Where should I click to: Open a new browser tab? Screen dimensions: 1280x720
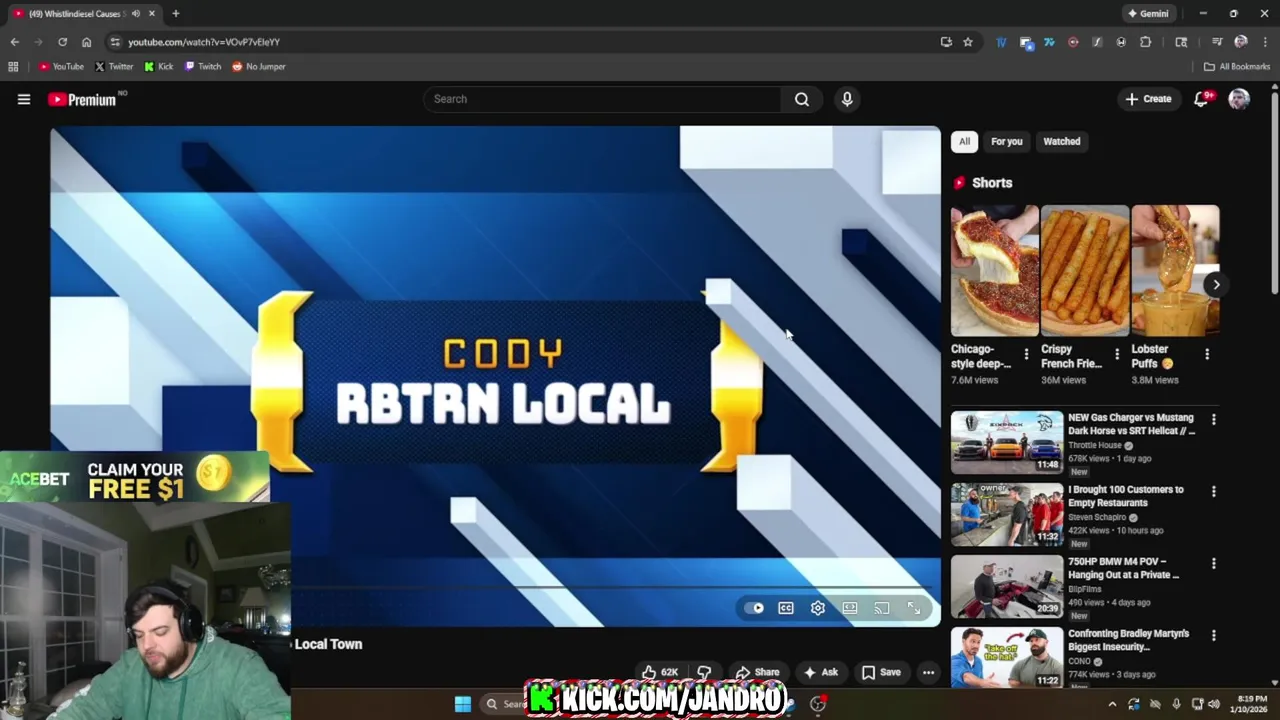[x=175, y=14]
